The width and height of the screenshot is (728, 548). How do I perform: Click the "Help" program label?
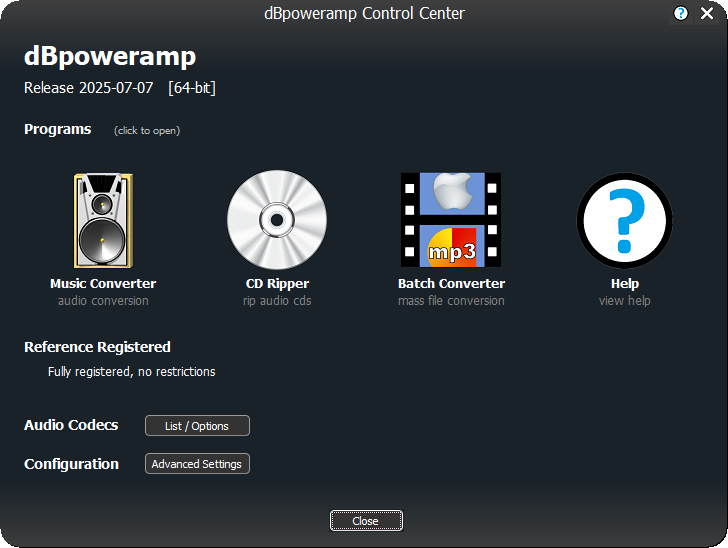(x=625, y=284)
